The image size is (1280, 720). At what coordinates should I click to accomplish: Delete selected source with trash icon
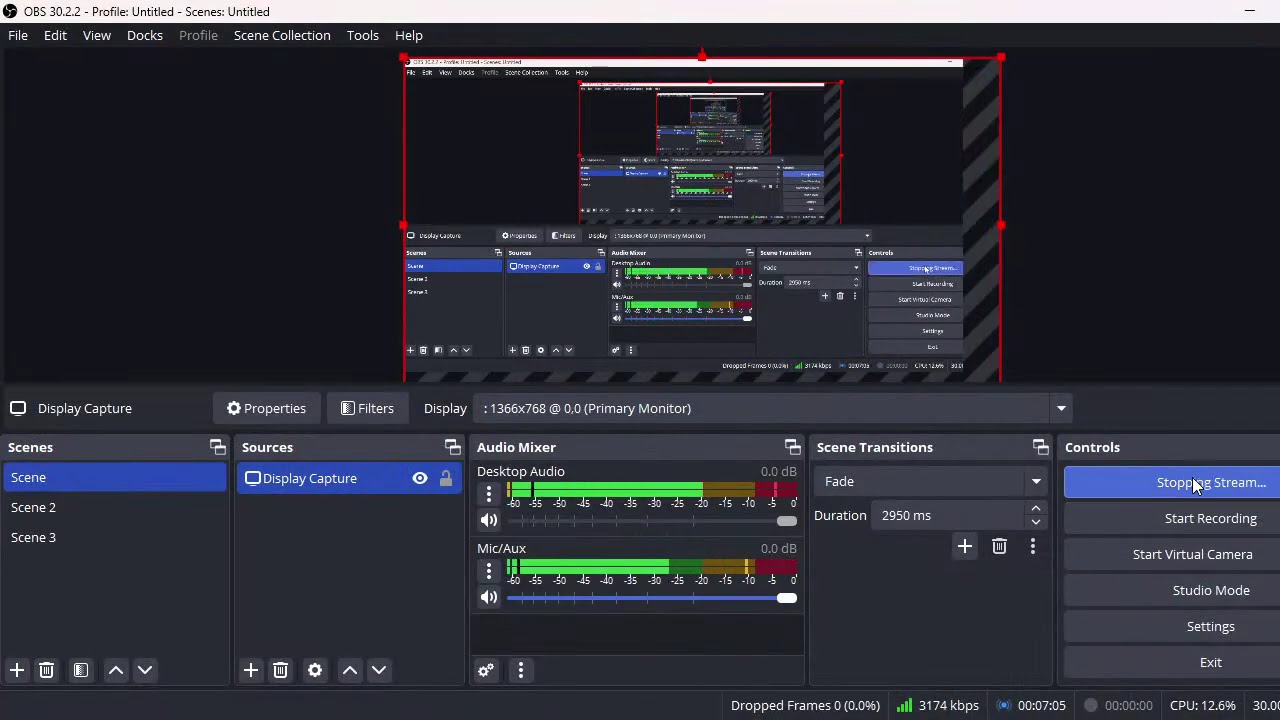[280, 670]
